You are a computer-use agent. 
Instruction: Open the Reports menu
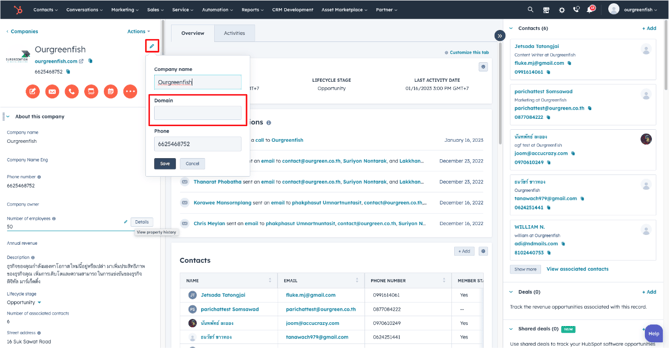click(x=253, y=10)
